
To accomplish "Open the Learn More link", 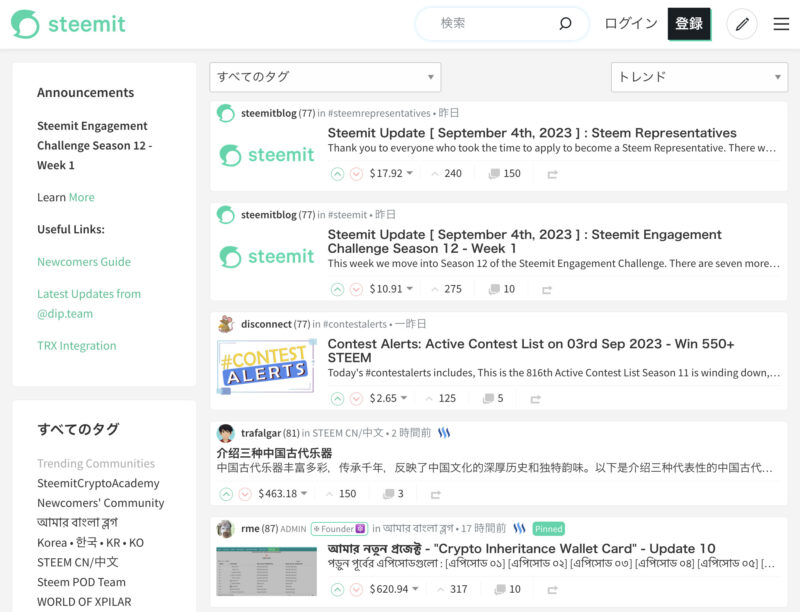I will coord(82,197).
